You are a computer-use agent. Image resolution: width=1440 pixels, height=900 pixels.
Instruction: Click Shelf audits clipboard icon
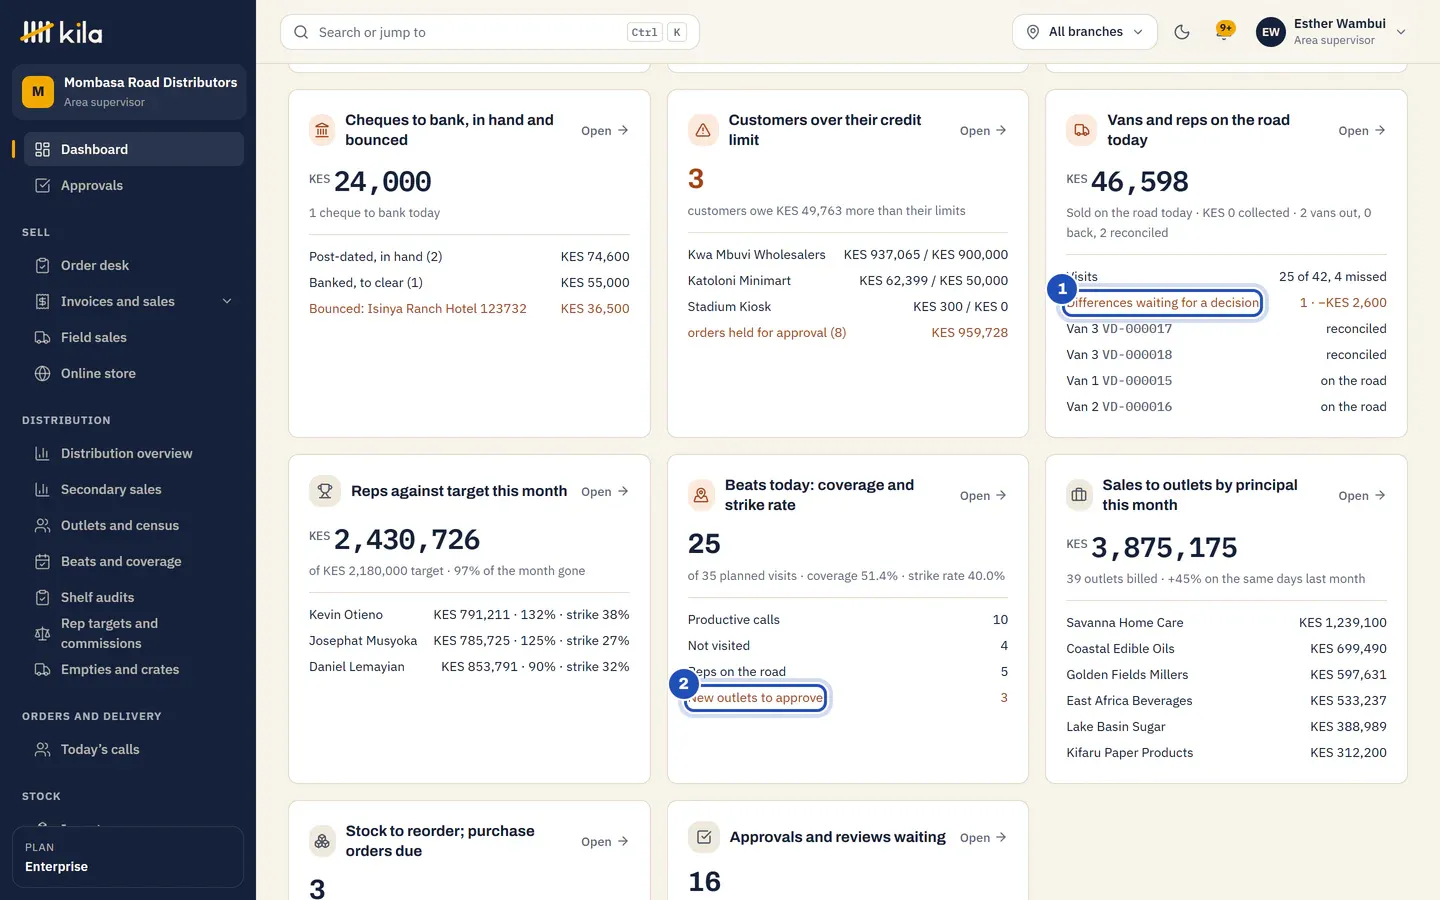click(x=42, y=597)
